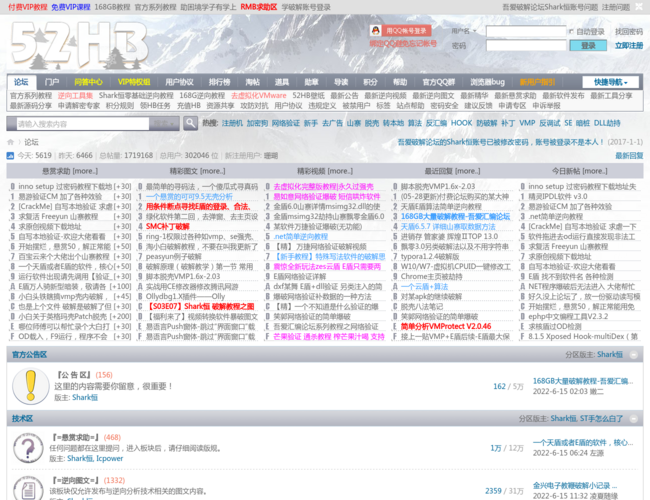
Task: Open the 公告区 exclamation mark forum icon
Action: tap(29, 384)
